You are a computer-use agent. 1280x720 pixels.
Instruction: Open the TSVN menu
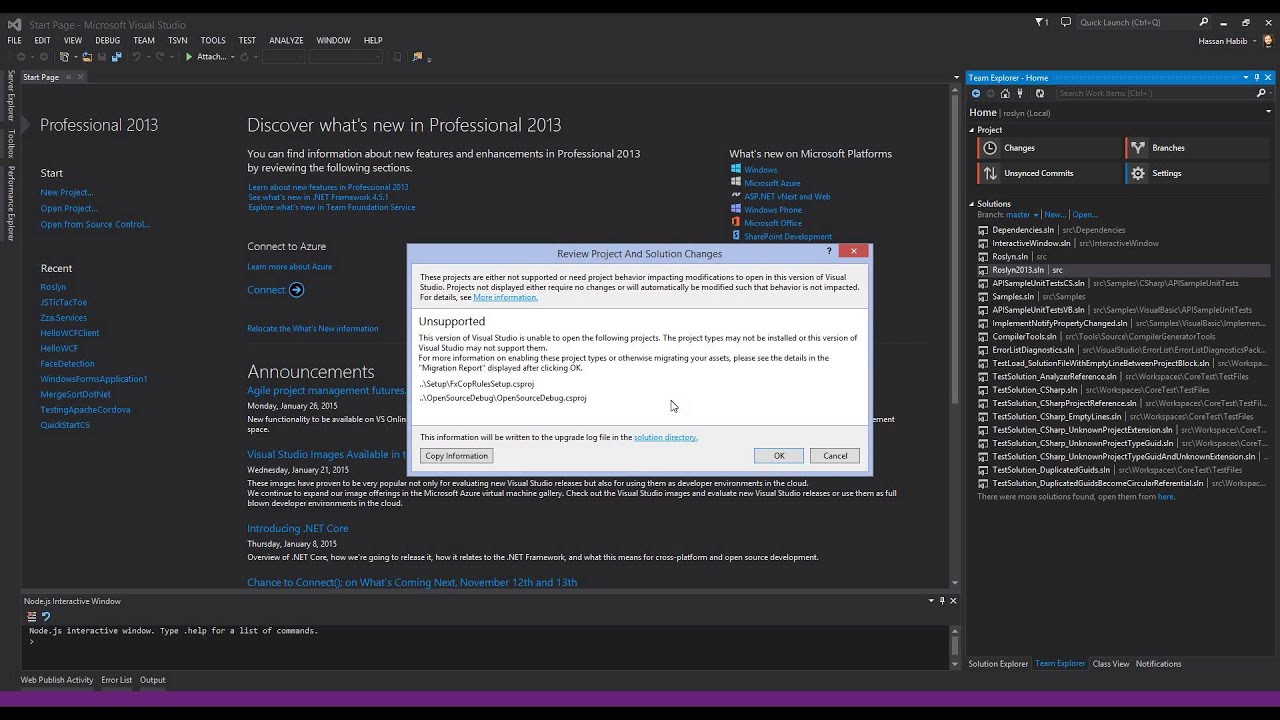click(x=177, y=41)
